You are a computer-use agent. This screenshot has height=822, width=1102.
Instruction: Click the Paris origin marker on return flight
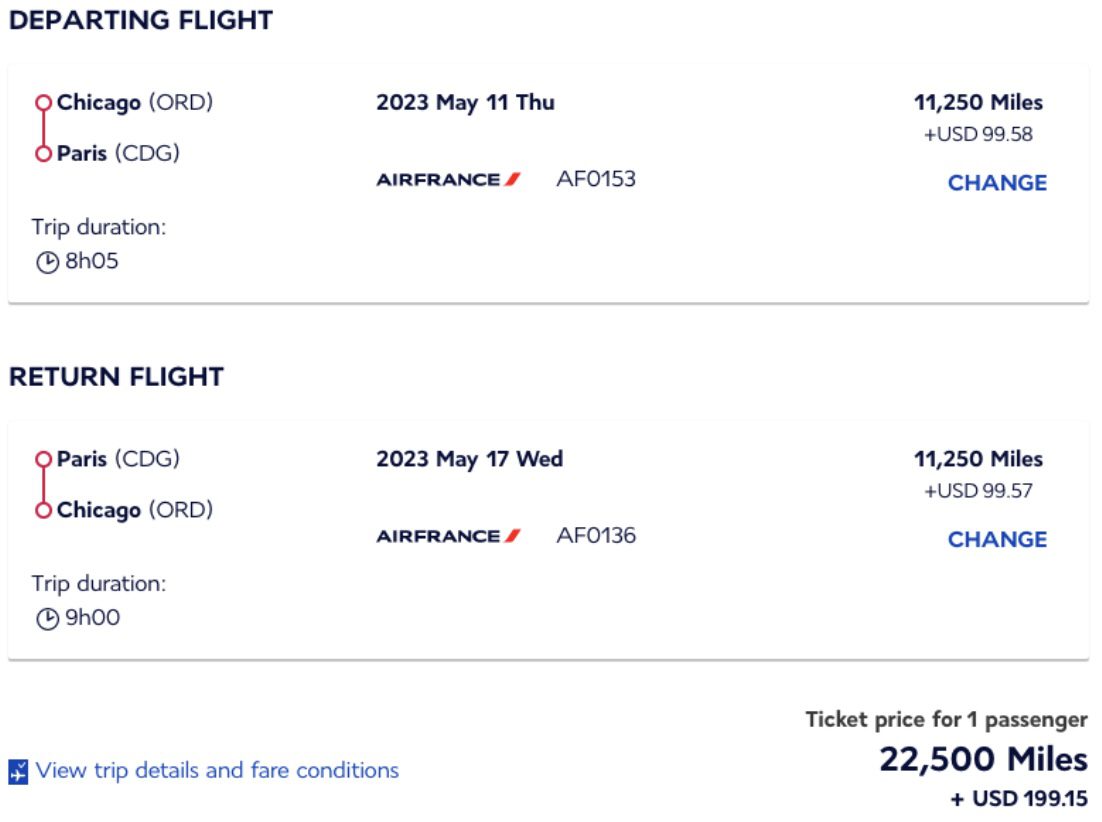tap(44, 459)
